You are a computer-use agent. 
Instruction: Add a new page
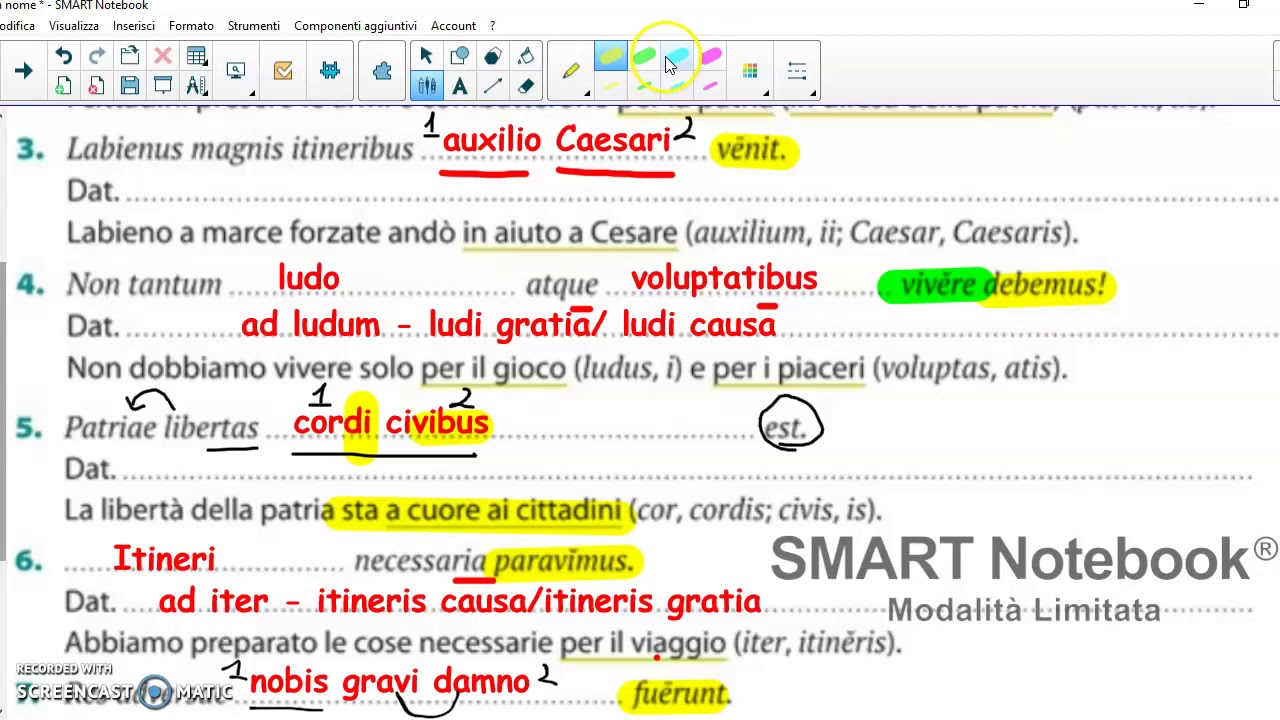click(x=63, y=86)
